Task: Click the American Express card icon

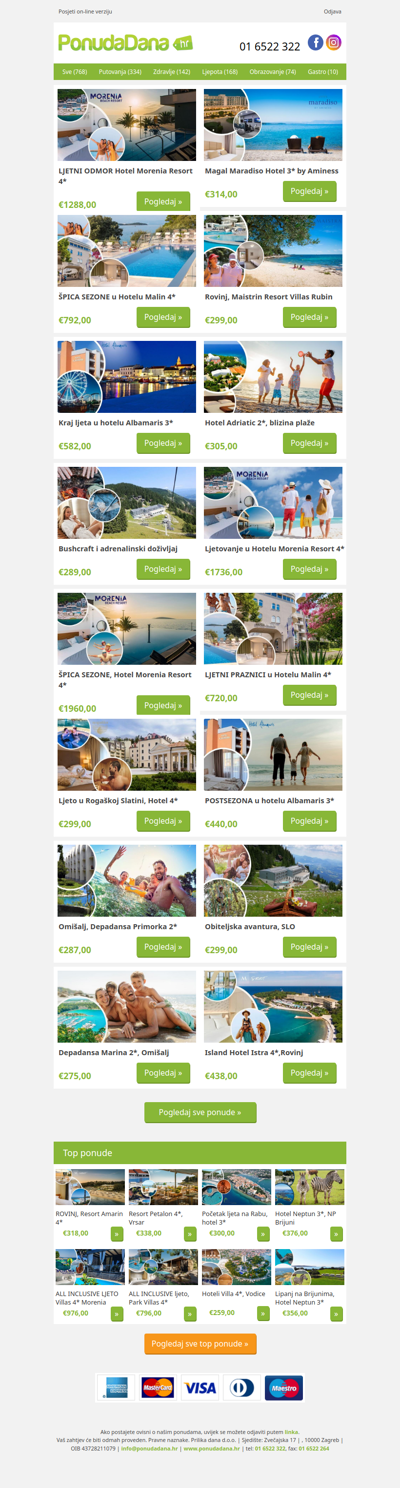Action: tap(116, 1388)
